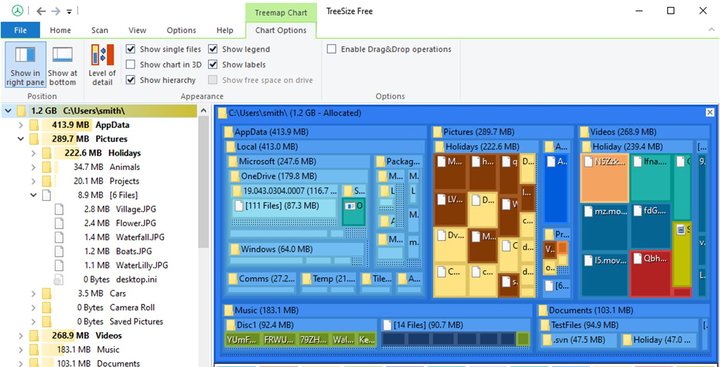Click the Village.JPG file icon
Image resolution: width=720 pixels, height=367 pixels.
(58, 209)
